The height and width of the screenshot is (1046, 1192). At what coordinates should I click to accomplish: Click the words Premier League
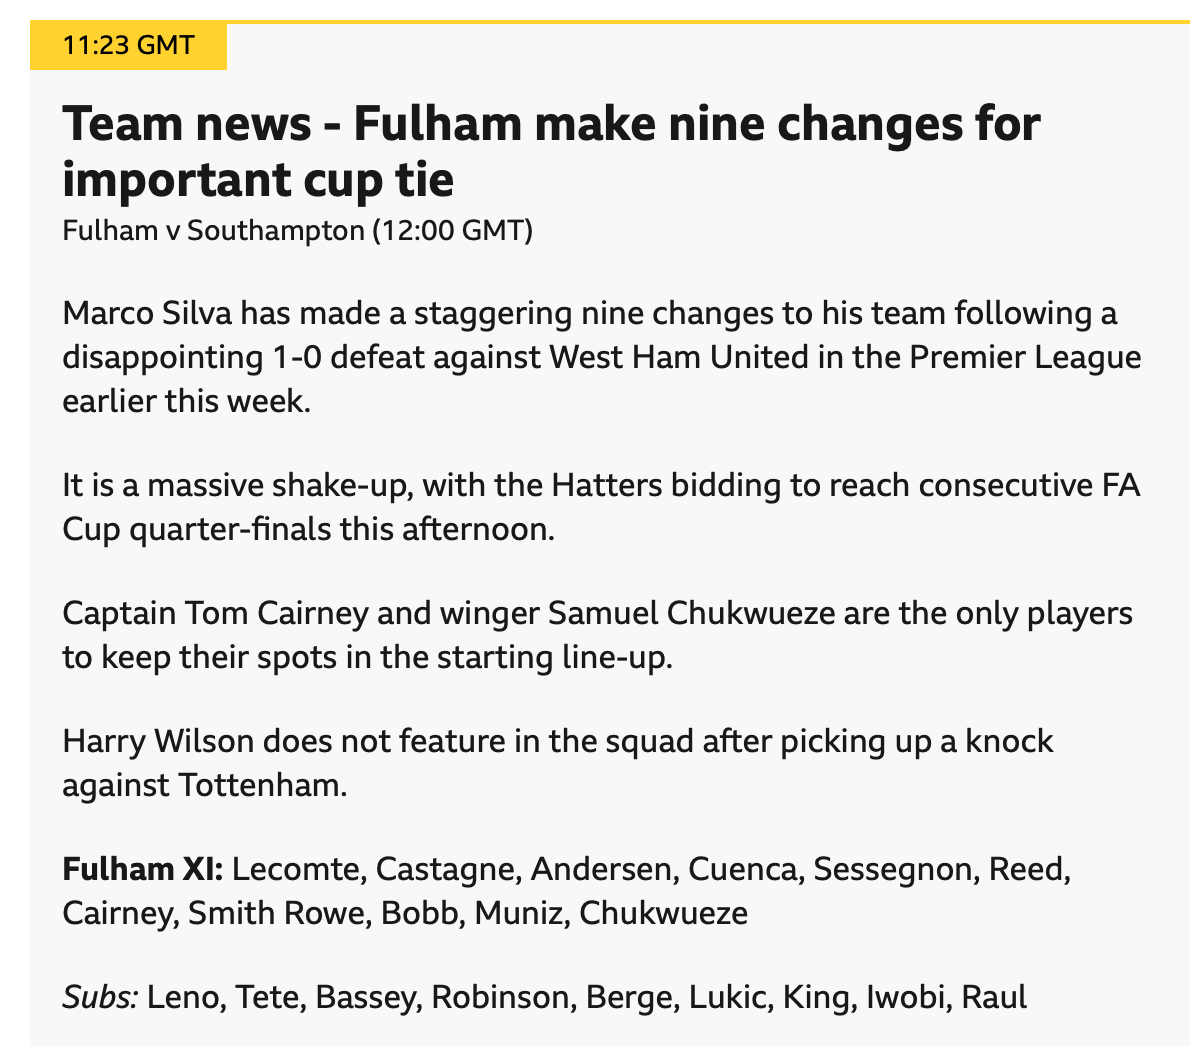pyautogui.click(x=1025, y=357)
